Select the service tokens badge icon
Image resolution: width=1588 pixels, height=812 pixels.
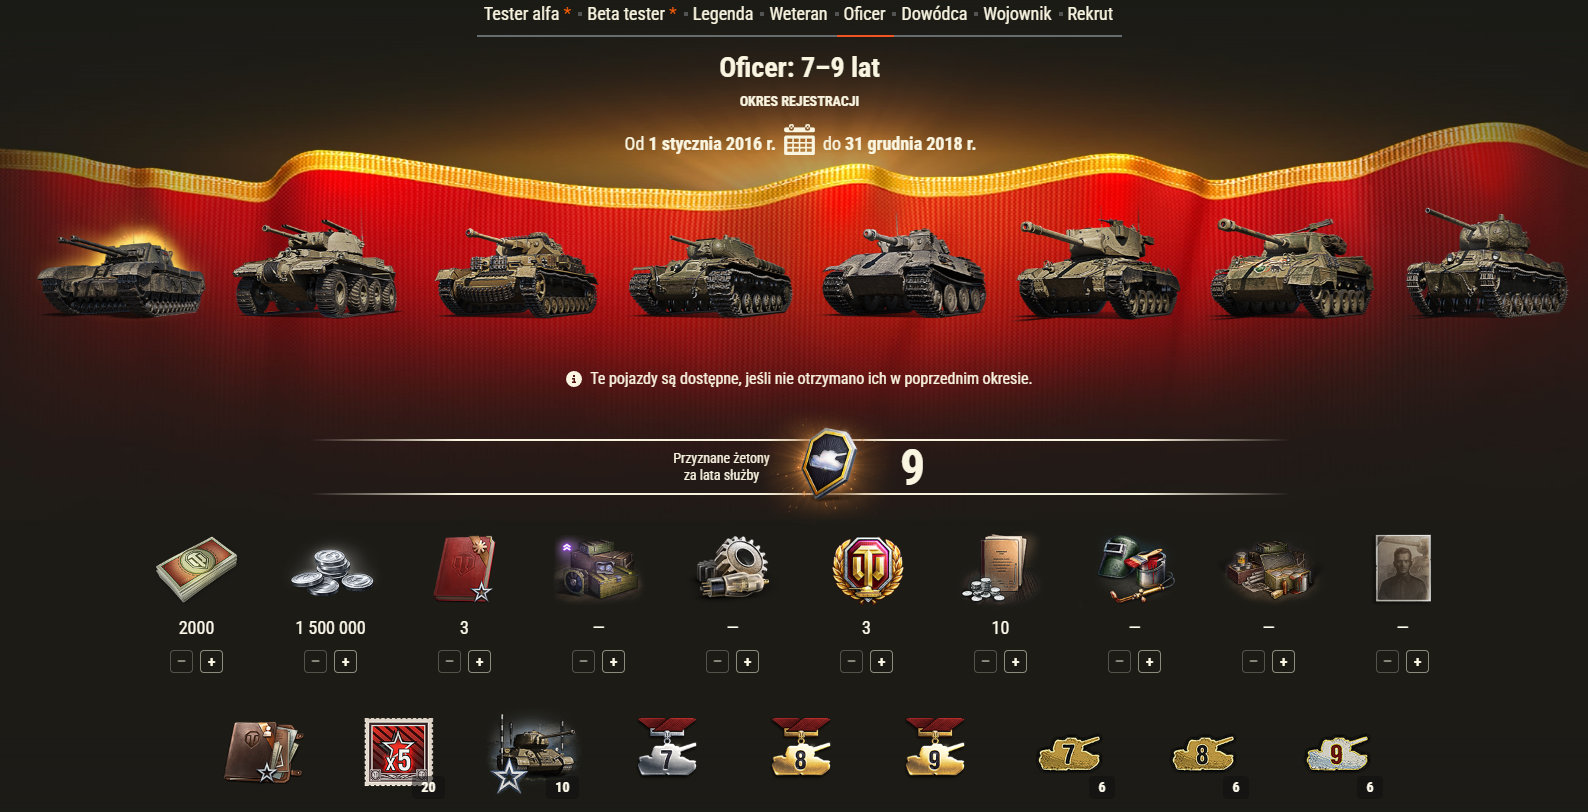[x=829, y=463]
